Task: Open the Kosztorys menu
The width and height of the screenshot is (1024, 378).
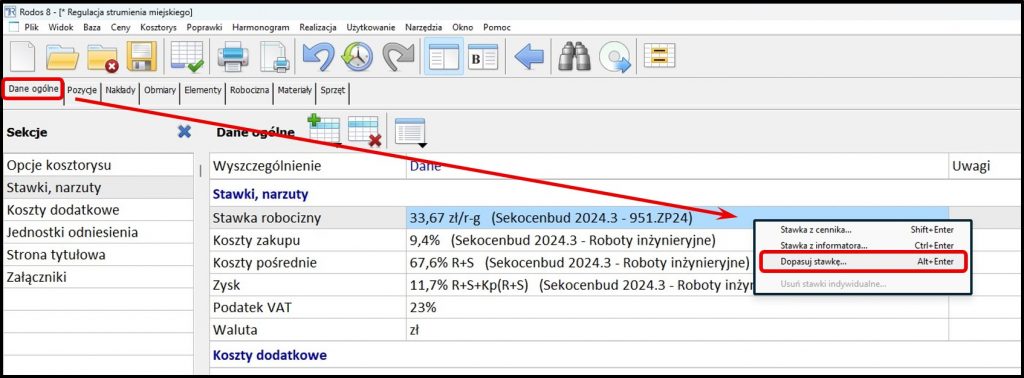Action: [159, 27]
